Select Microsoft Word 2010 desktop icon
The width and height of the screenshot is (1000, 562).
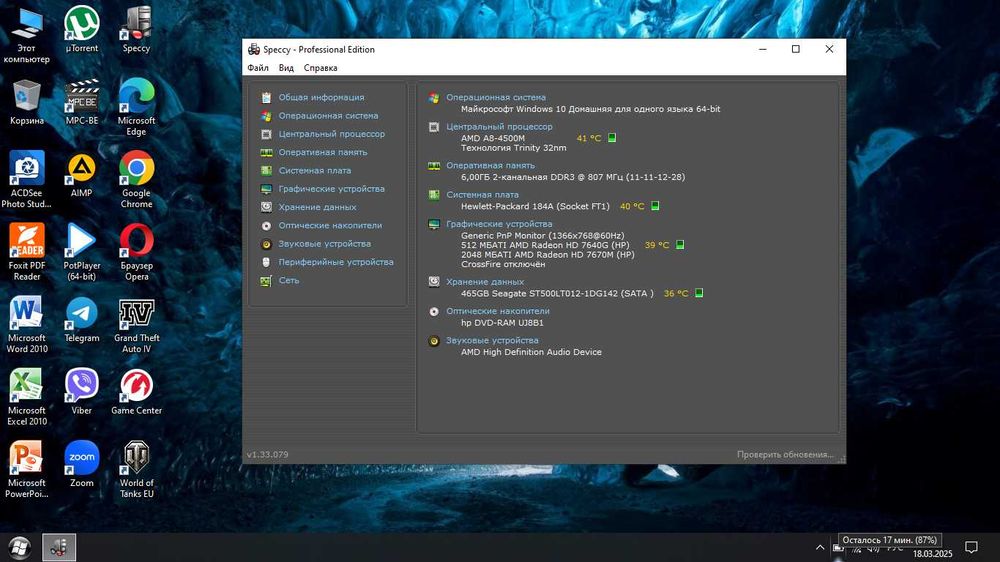click(26, 325)
